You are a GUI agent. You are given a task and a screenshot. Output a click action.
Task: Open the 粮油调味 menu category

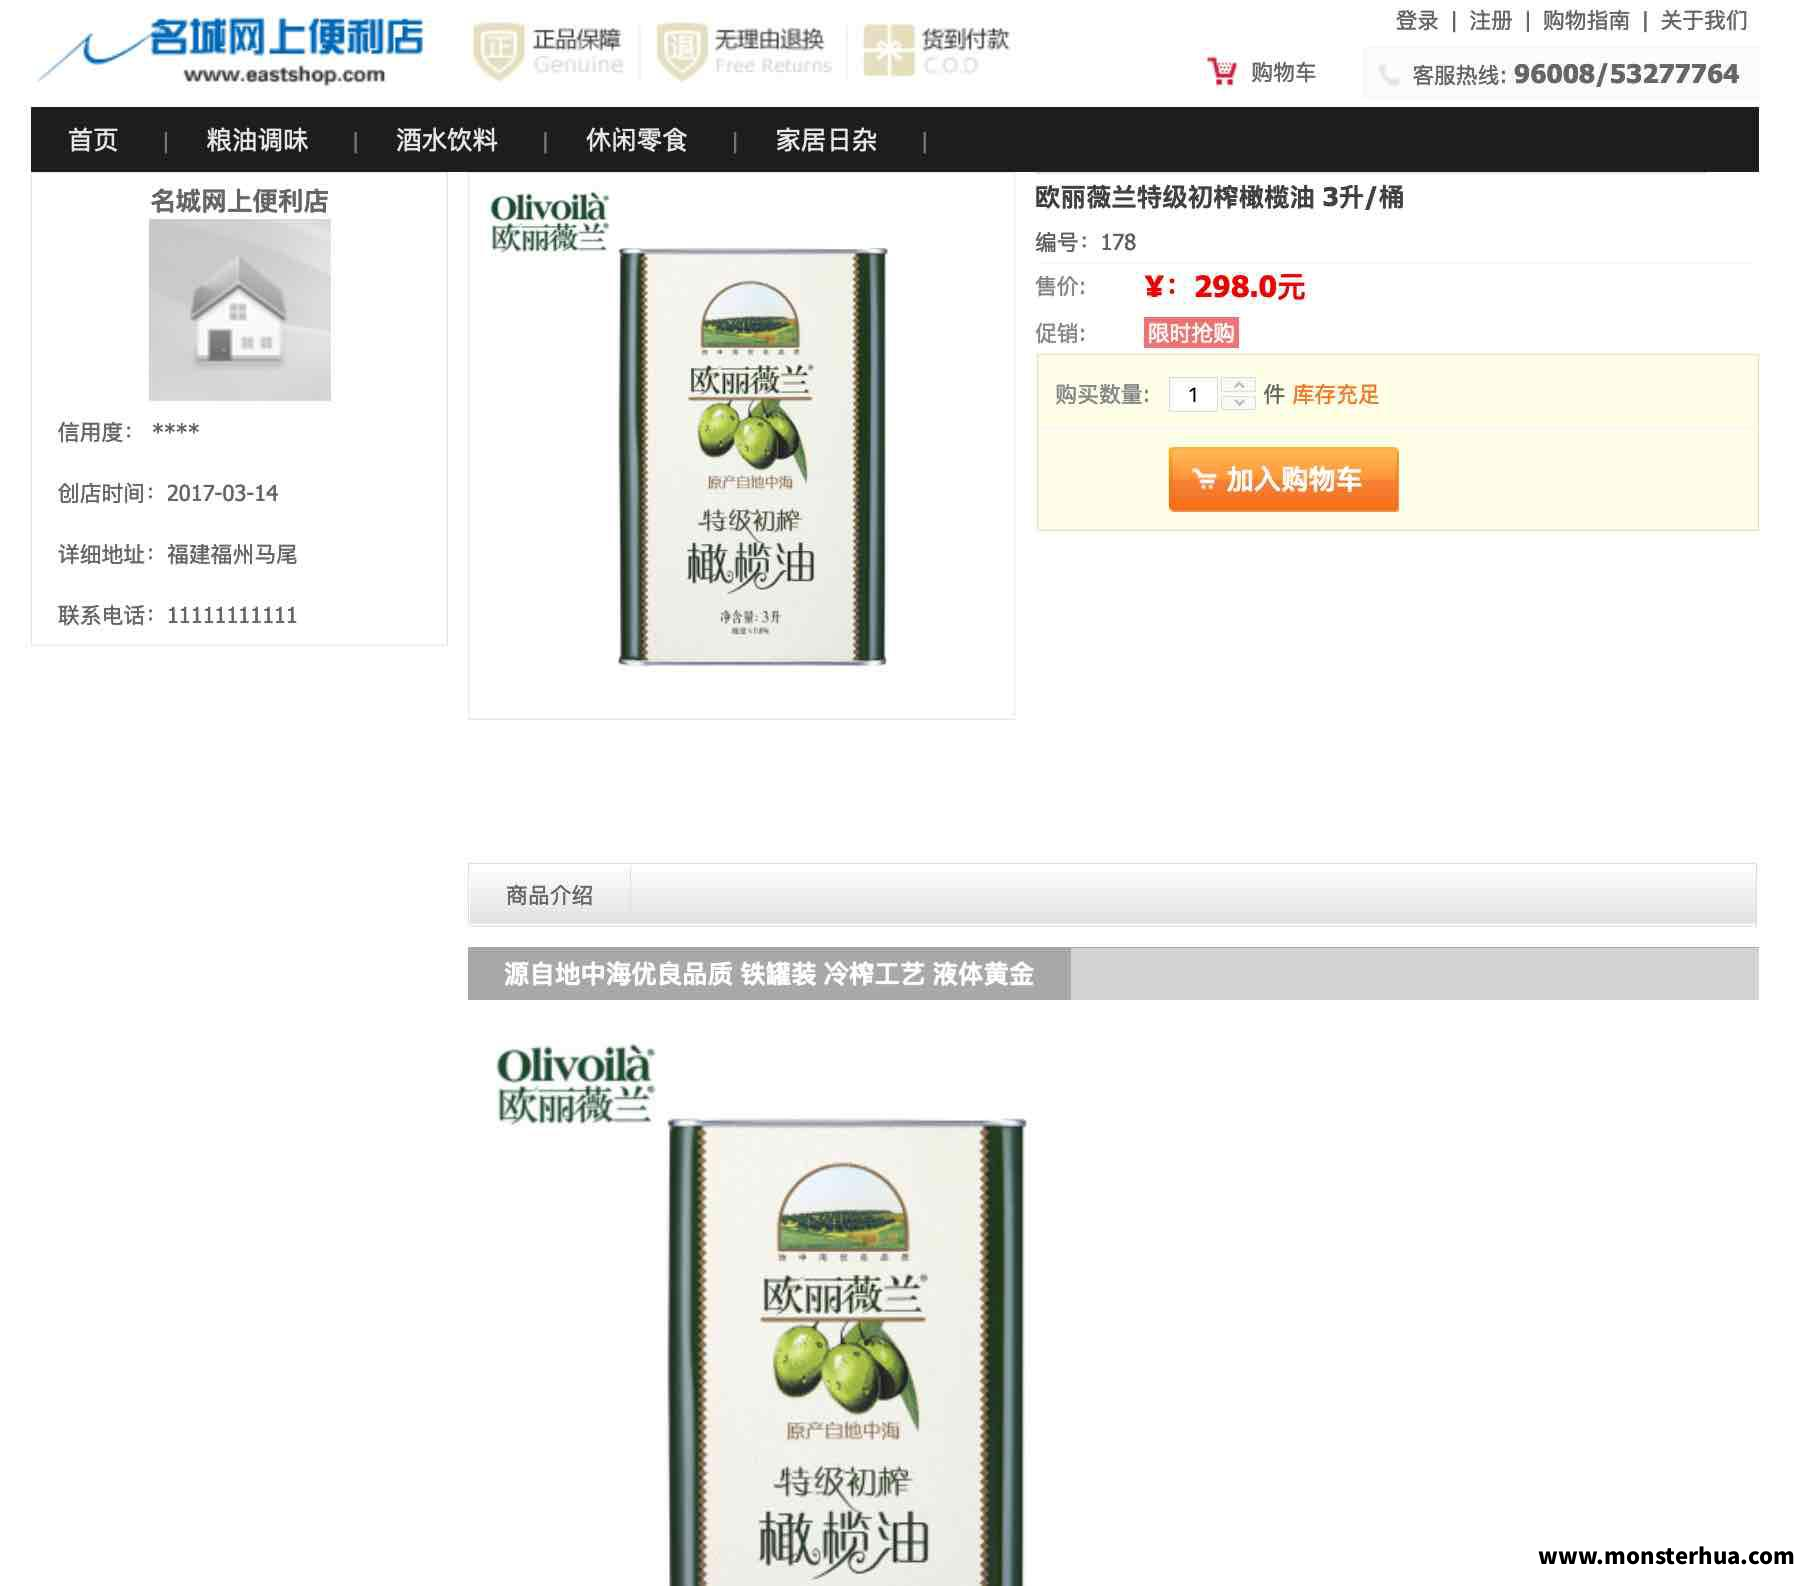257,140
